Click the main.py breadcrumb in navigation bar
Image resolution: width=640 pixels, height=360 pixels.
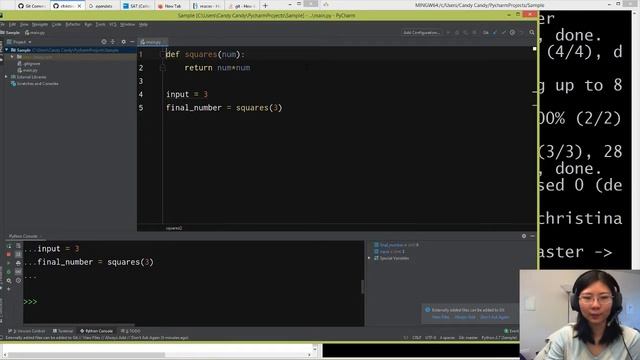[35, 33]
